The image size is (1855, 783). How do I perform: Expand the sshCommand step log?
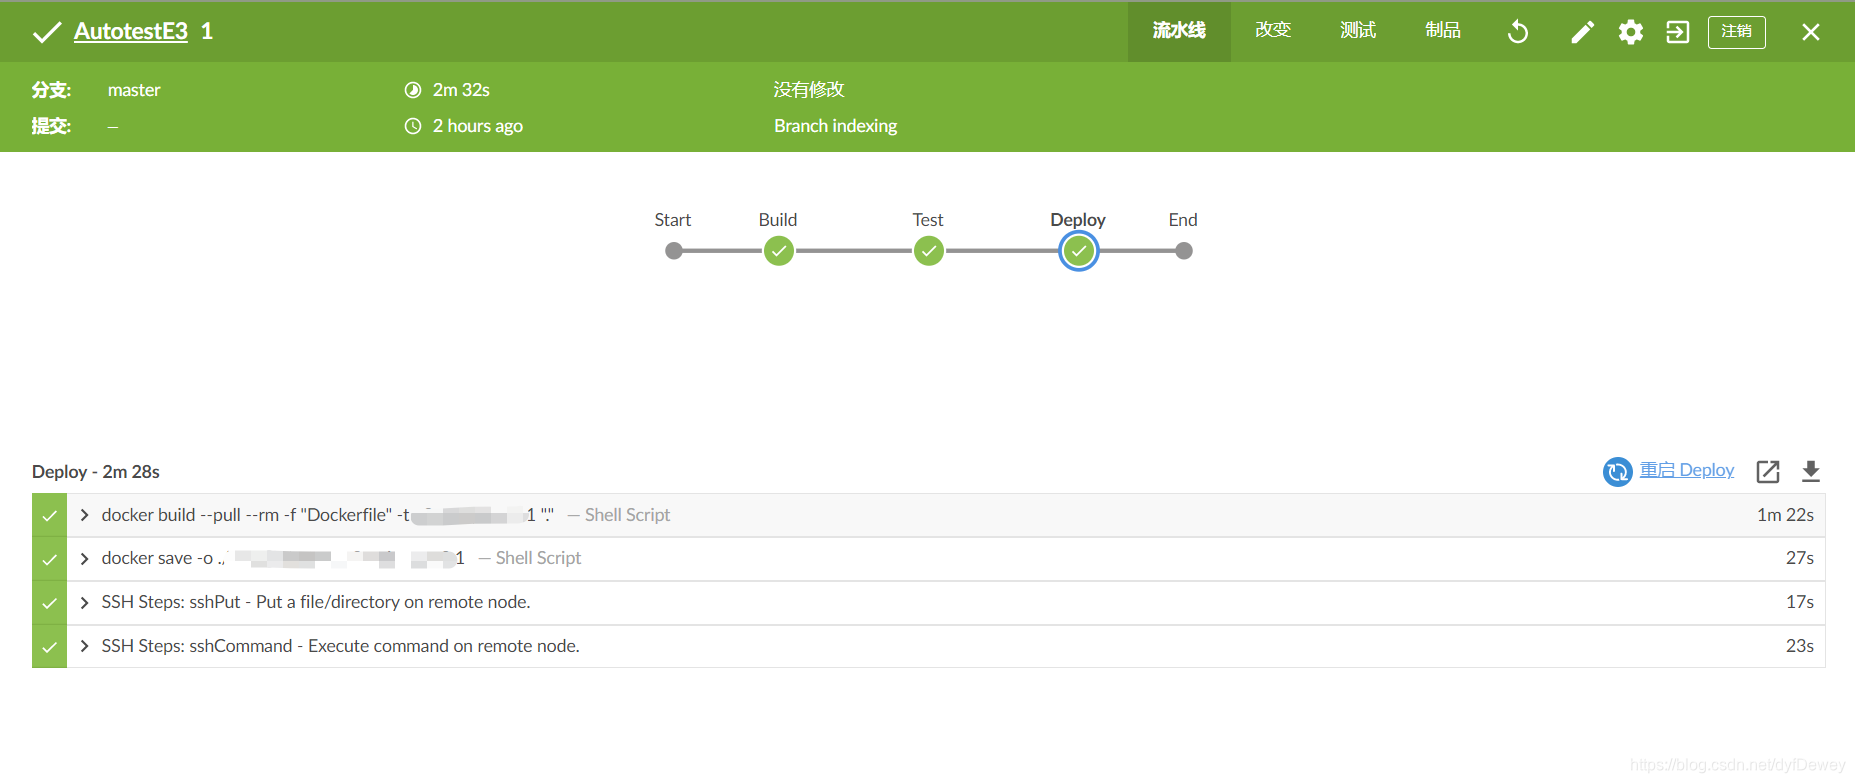84,646
